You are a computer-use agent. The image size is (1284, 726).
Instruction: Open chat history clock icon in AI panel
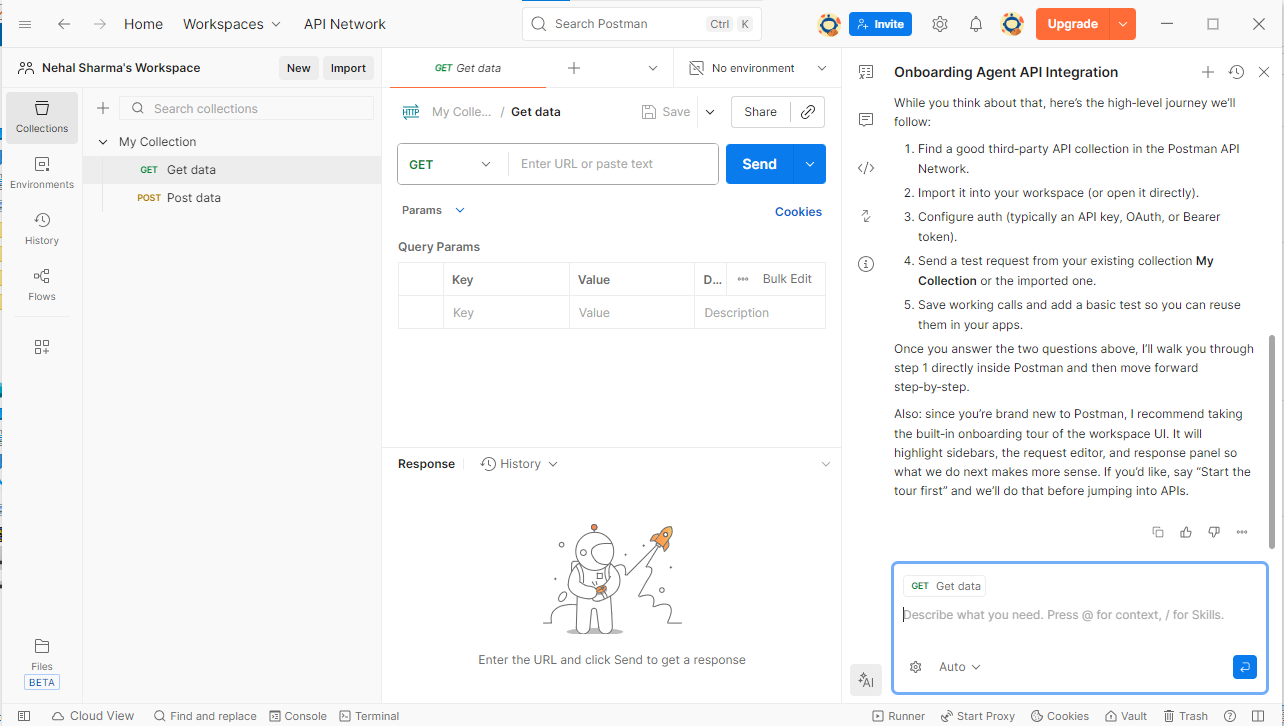(1236, 72)
